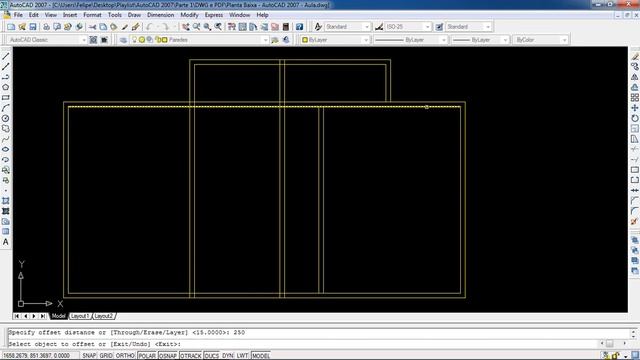Viewport: 640px width, 360px height.
Task: Select the Ellipse draw tool
Action: point(6,149)
